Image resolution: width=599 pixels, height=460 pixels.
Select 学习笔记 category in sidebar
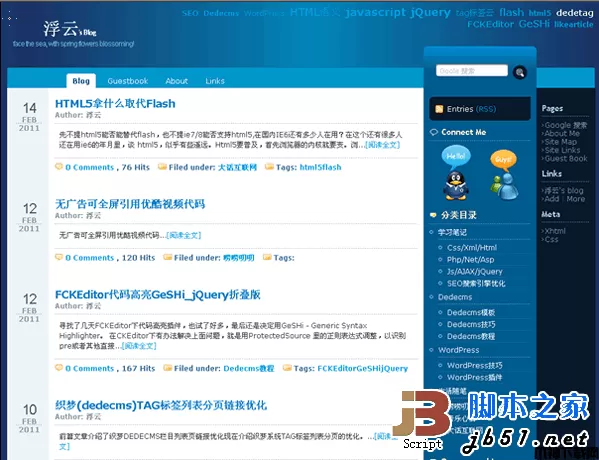coord(452,232)
